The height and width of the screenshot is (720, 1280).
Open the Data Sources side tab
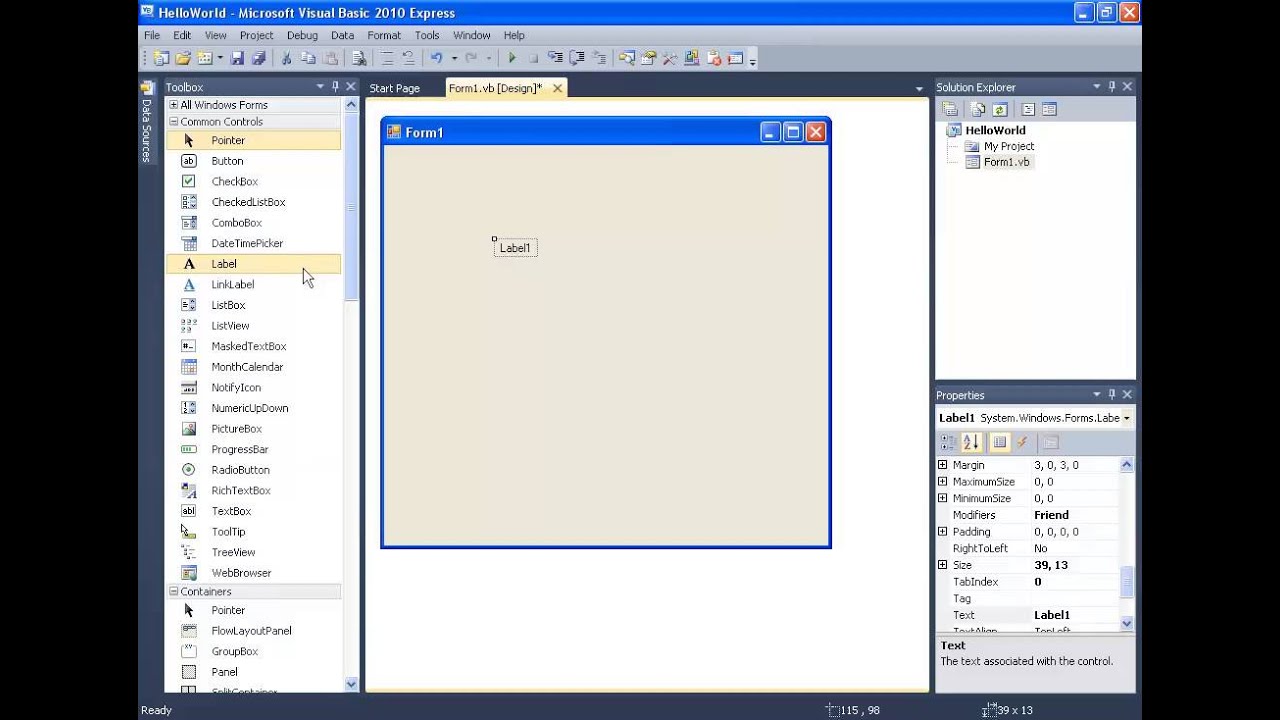tap(147, 123)
